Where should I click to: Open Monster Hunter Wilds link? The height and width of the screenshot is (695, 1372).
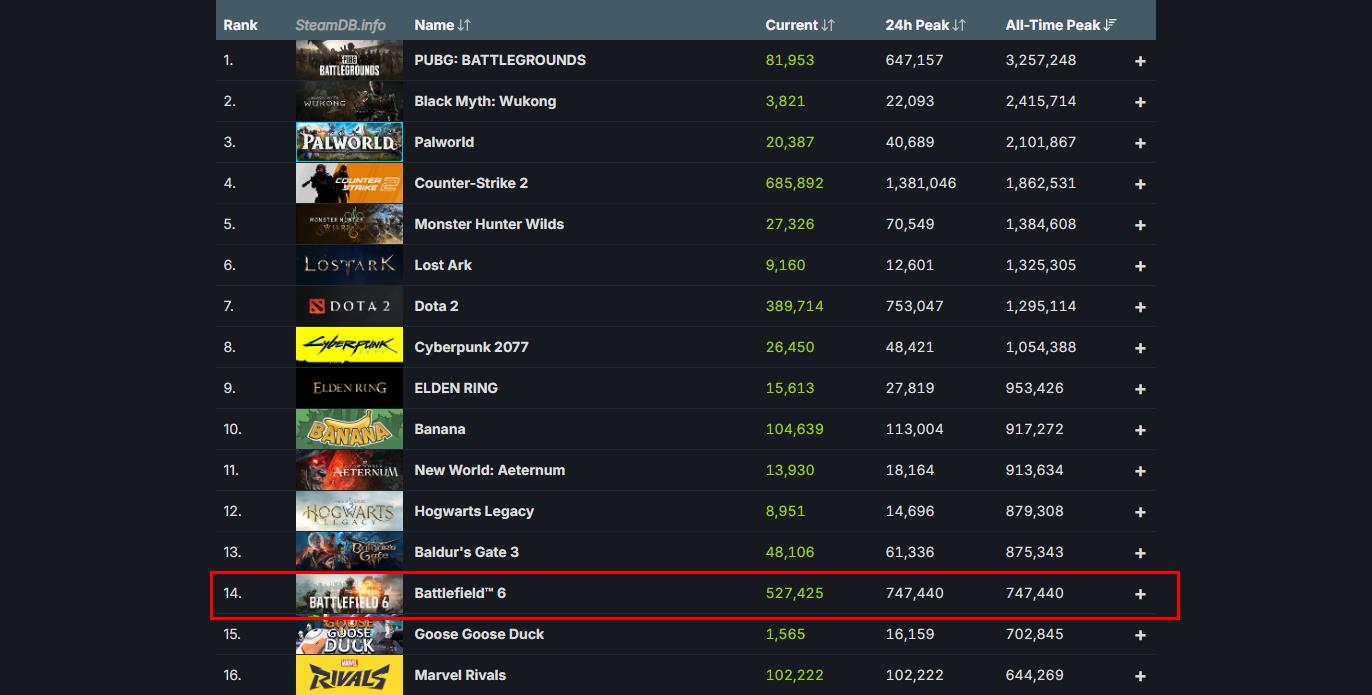(x=489, y=224)
